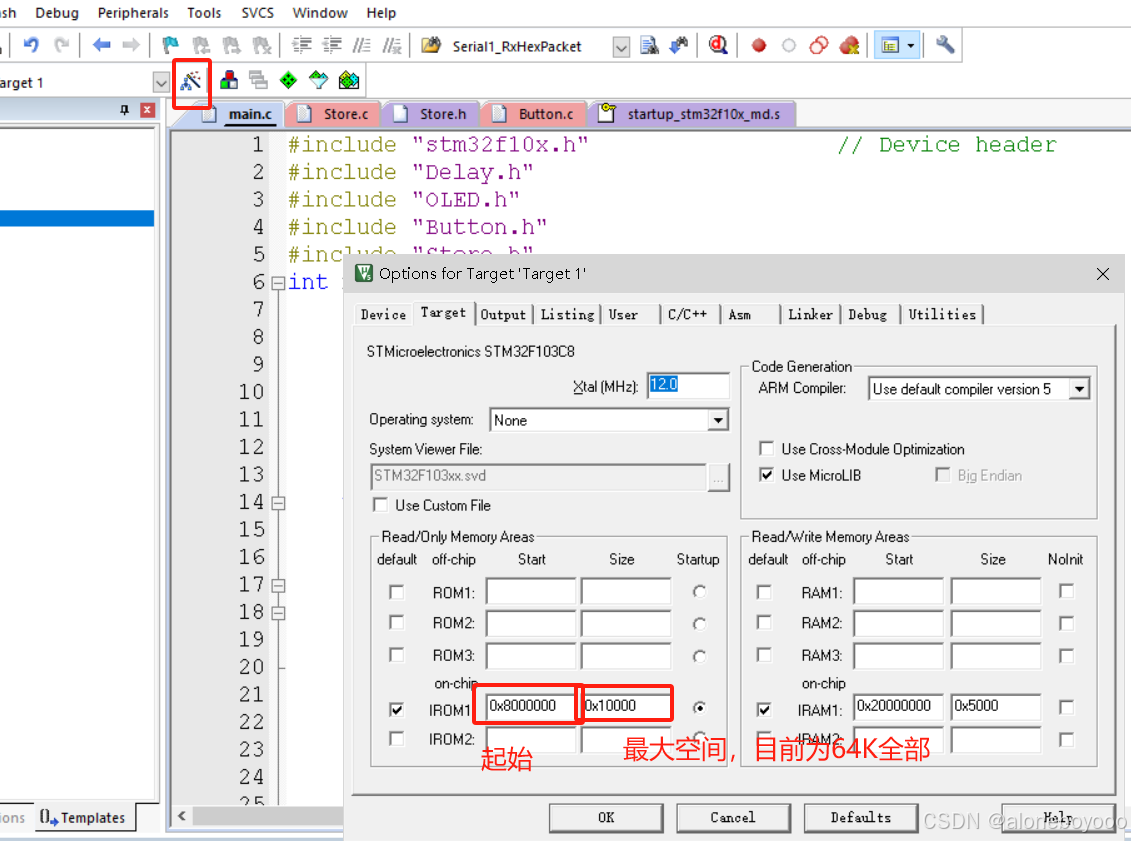The width and height of the screenshot is (1131, 841).
Task: Click the disable all breakpoints icon
Action: [x=819, y=45]
